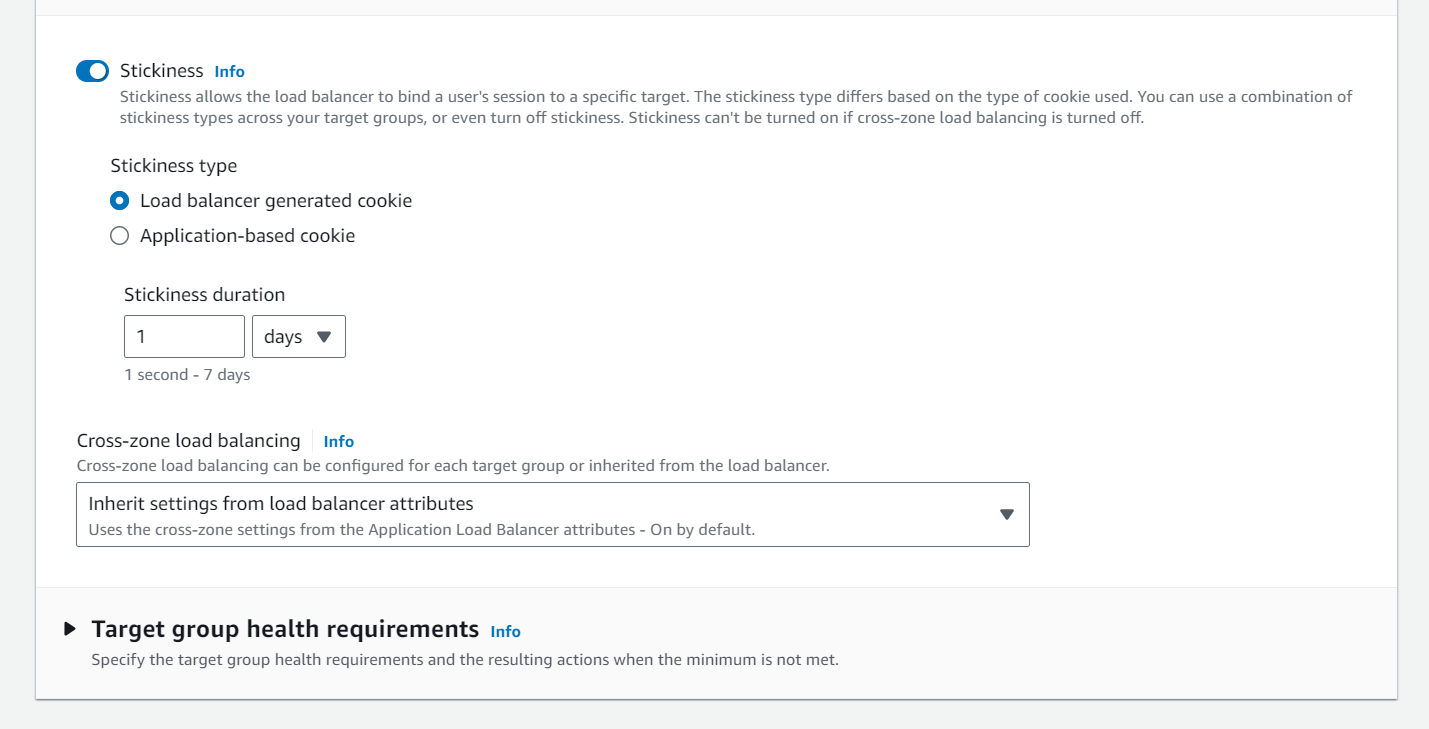Turn off the Stickiness toggle switch
The height and width of the screenshot is (729, 1429).
(92, 71)
